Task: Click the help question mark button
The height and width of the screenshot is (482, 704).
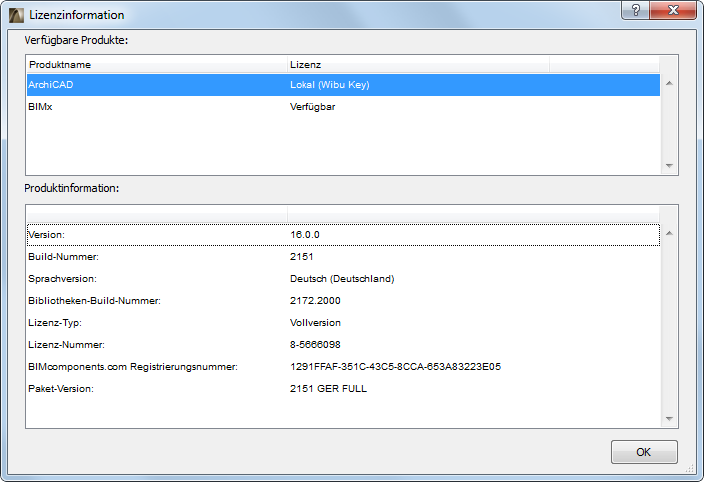Action: pos(635,10)
